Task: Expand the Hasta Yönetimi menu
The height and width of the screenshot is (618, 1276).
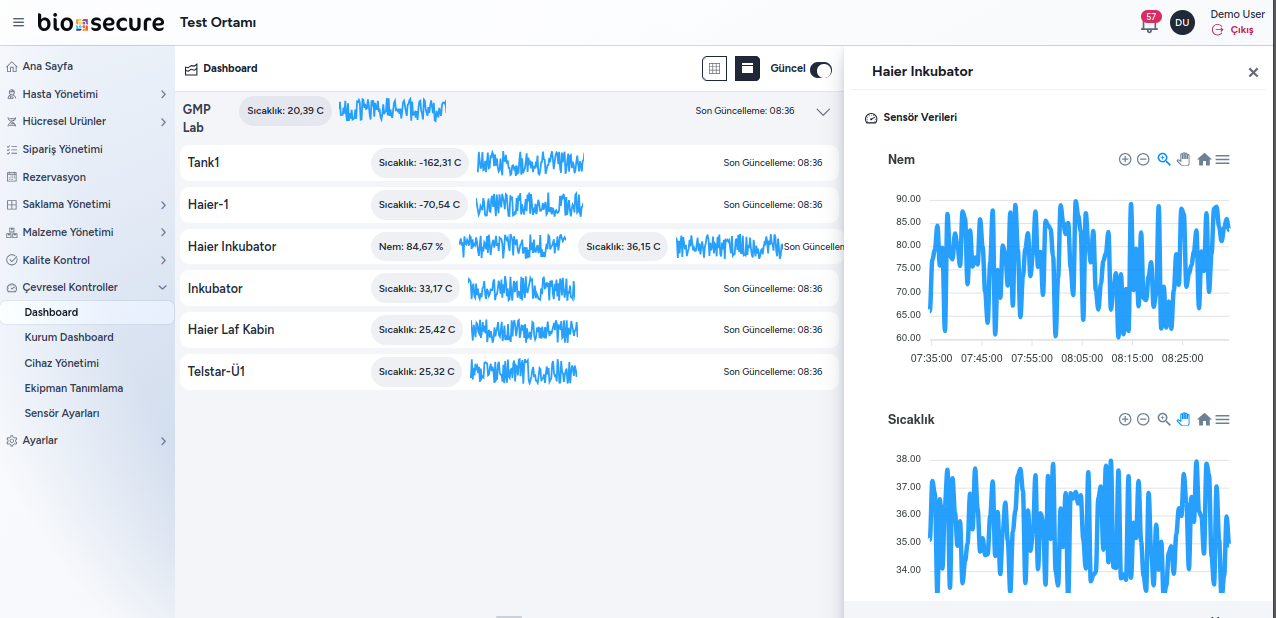Action: coord(87,94)
